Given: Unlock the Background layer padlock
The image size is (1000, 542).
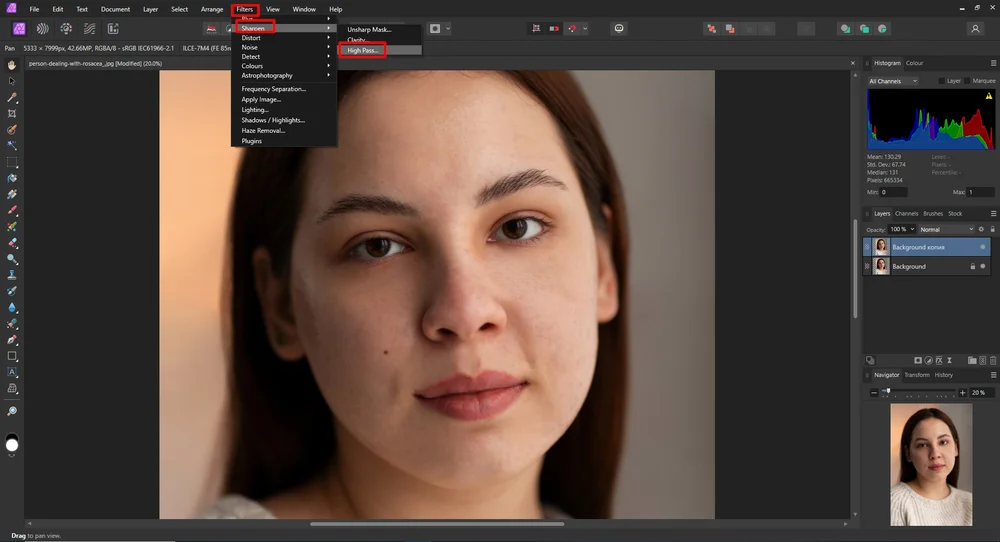Looking at the screenshot, I should point(973,266).
